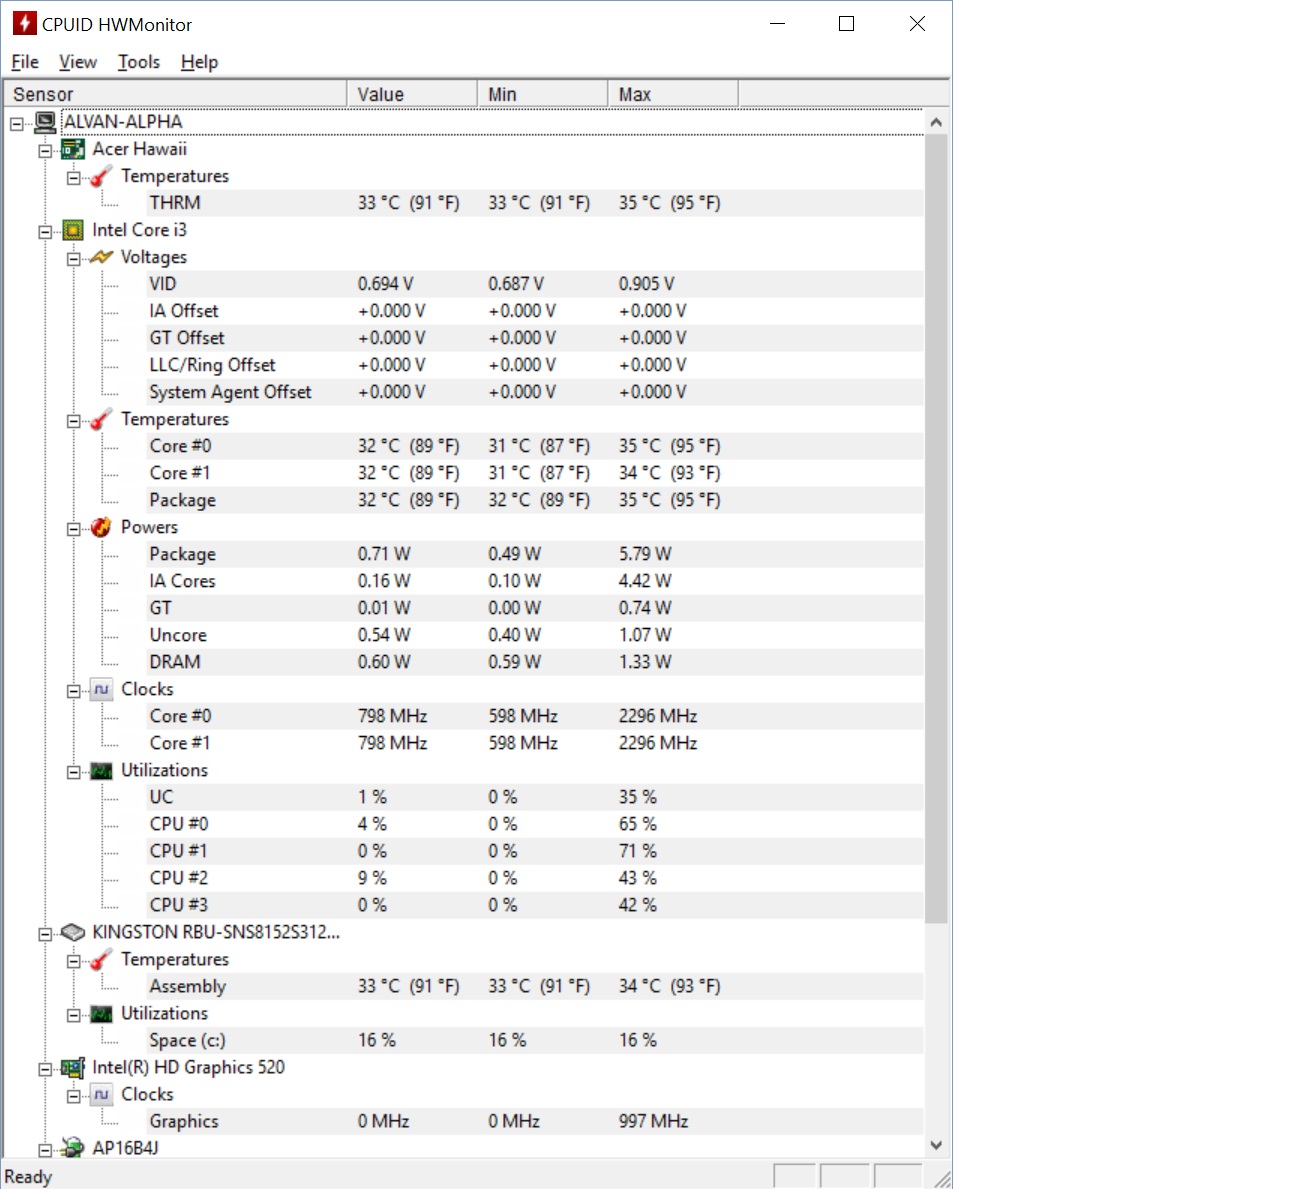
Task: Collapse Intel Core i3 Utilizations section
Action: pos(73,772)
